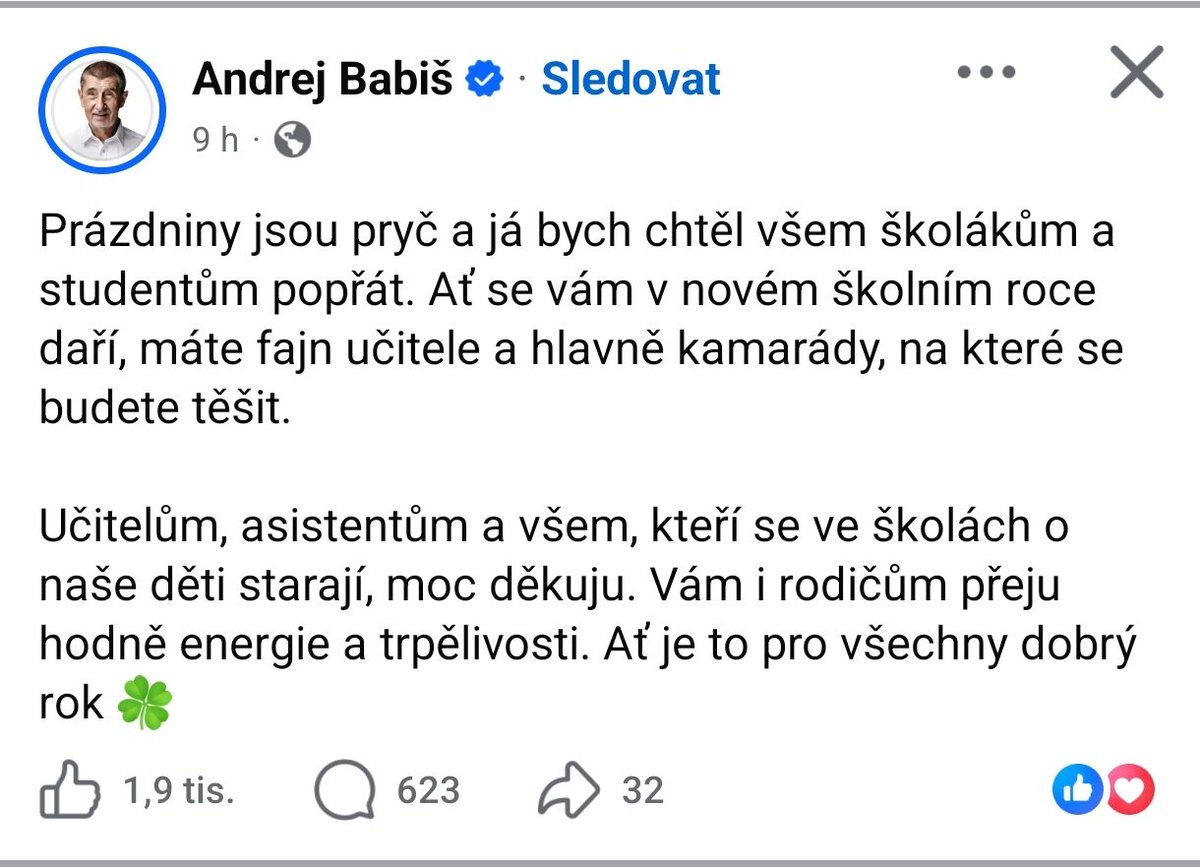
Task: Follow the page via Sledovat
Action: [x=631, y=79]
